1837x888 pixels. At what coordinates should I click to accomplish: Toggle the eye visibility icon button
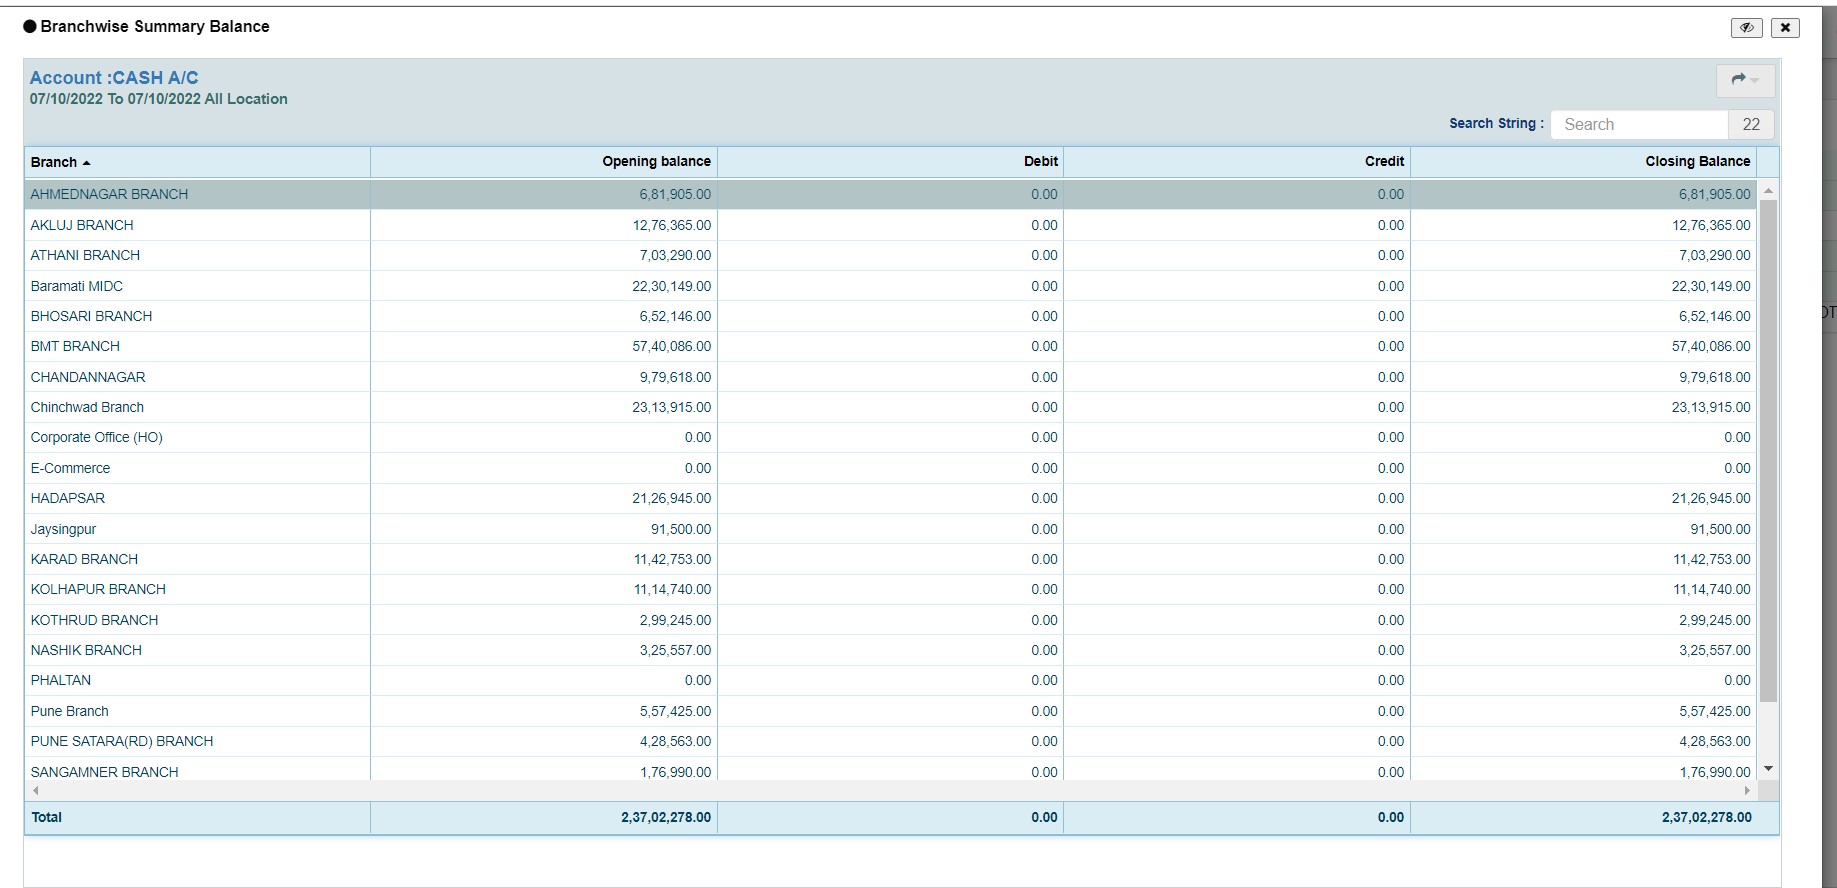1746,28
